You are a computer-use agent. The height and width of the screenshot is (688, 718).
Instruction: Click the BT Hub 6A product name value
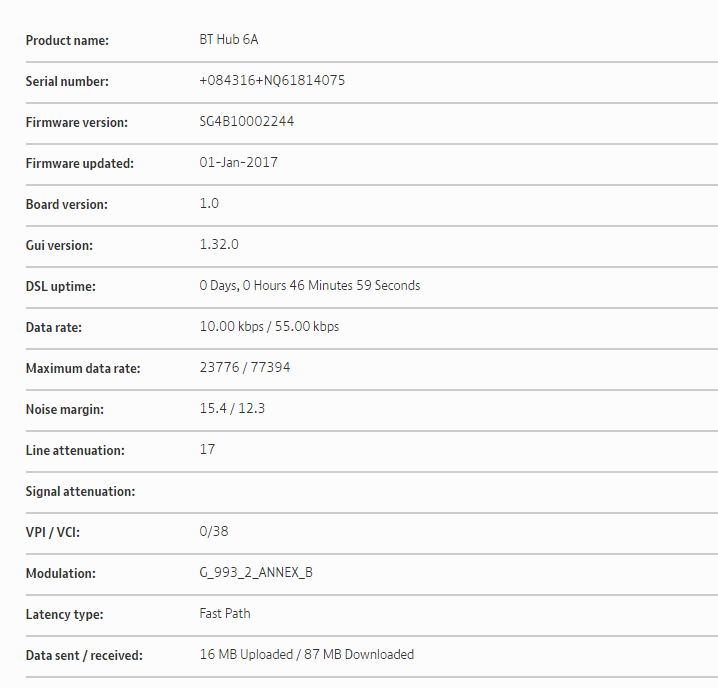pos(229,40)
